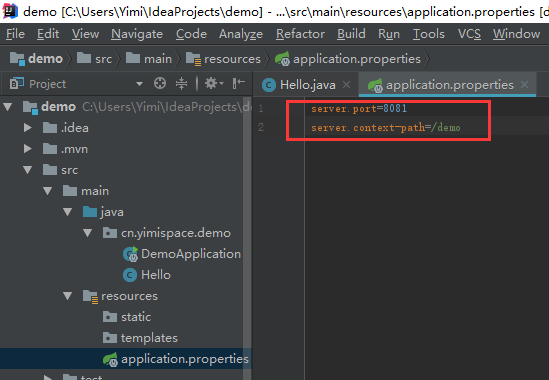Click the DemoApplication Spring class icon
The width and height of the screenshot is (549, 380).
[x=131, y=254]
